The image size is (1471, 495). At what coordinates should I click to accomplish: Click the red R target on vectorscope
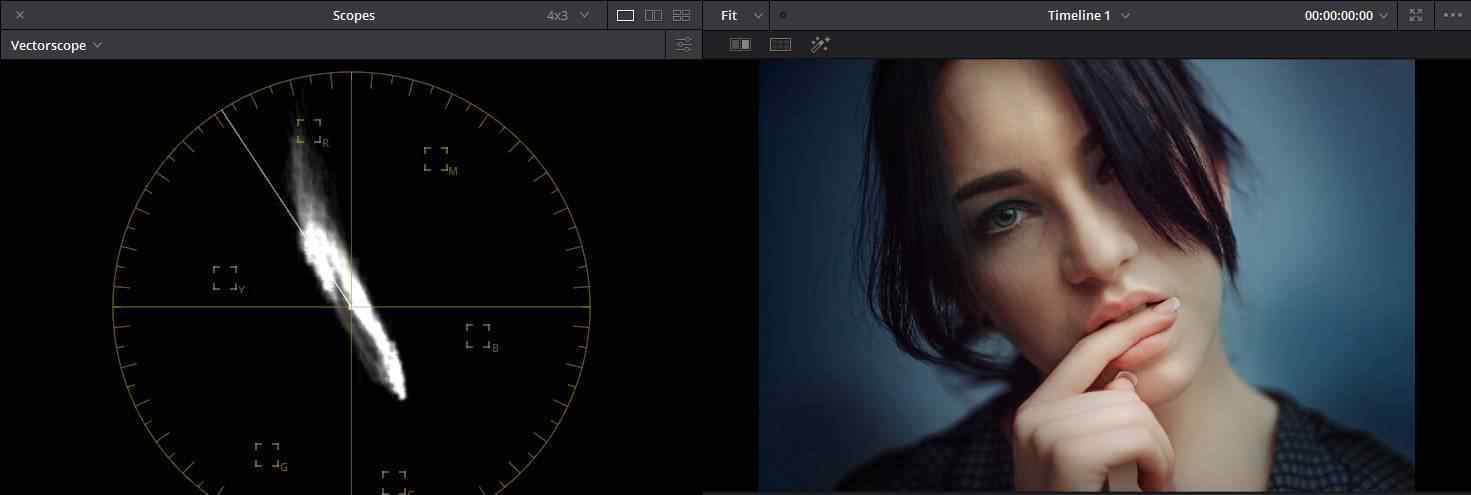[x=309, y=131]
